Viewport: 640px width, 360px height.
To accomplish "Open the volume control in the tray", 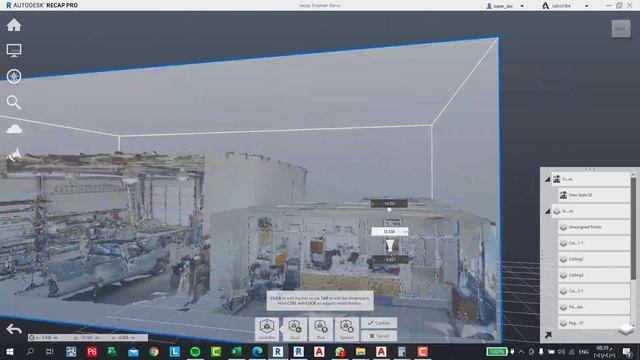I will click(561, 352).
